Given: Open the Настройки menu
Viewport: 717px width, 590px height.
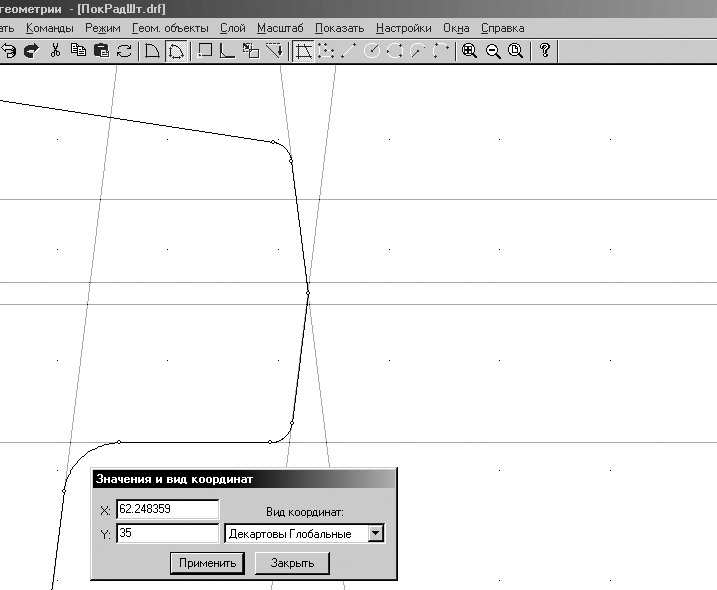Looking at the screenshot, I should point(404,28).
